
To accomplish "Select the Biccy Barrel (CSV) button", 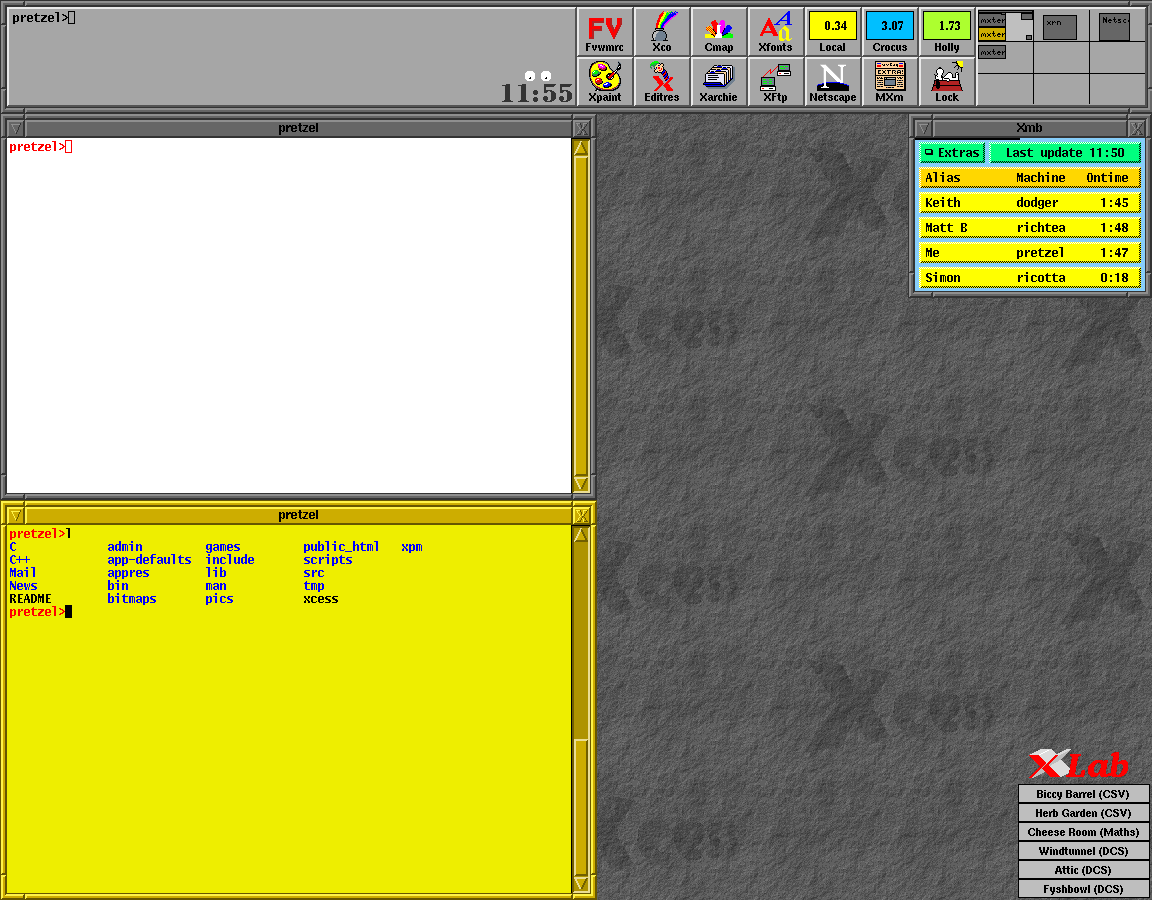I will 1083,794.
